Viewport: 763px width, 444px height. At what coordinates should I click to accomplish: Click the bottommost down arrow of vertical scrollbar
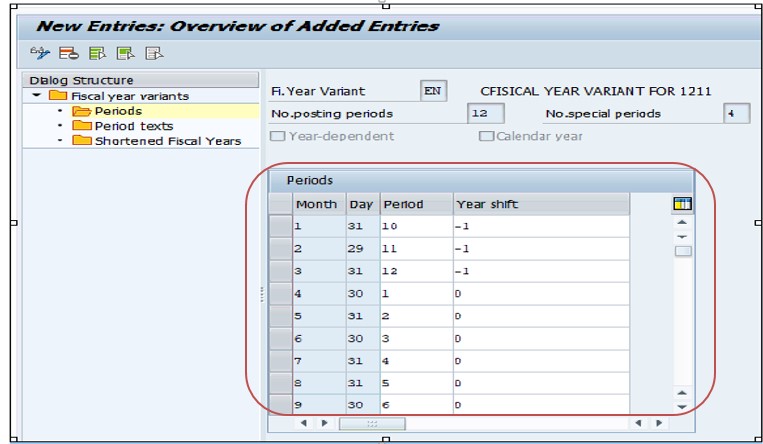point(682,407)
